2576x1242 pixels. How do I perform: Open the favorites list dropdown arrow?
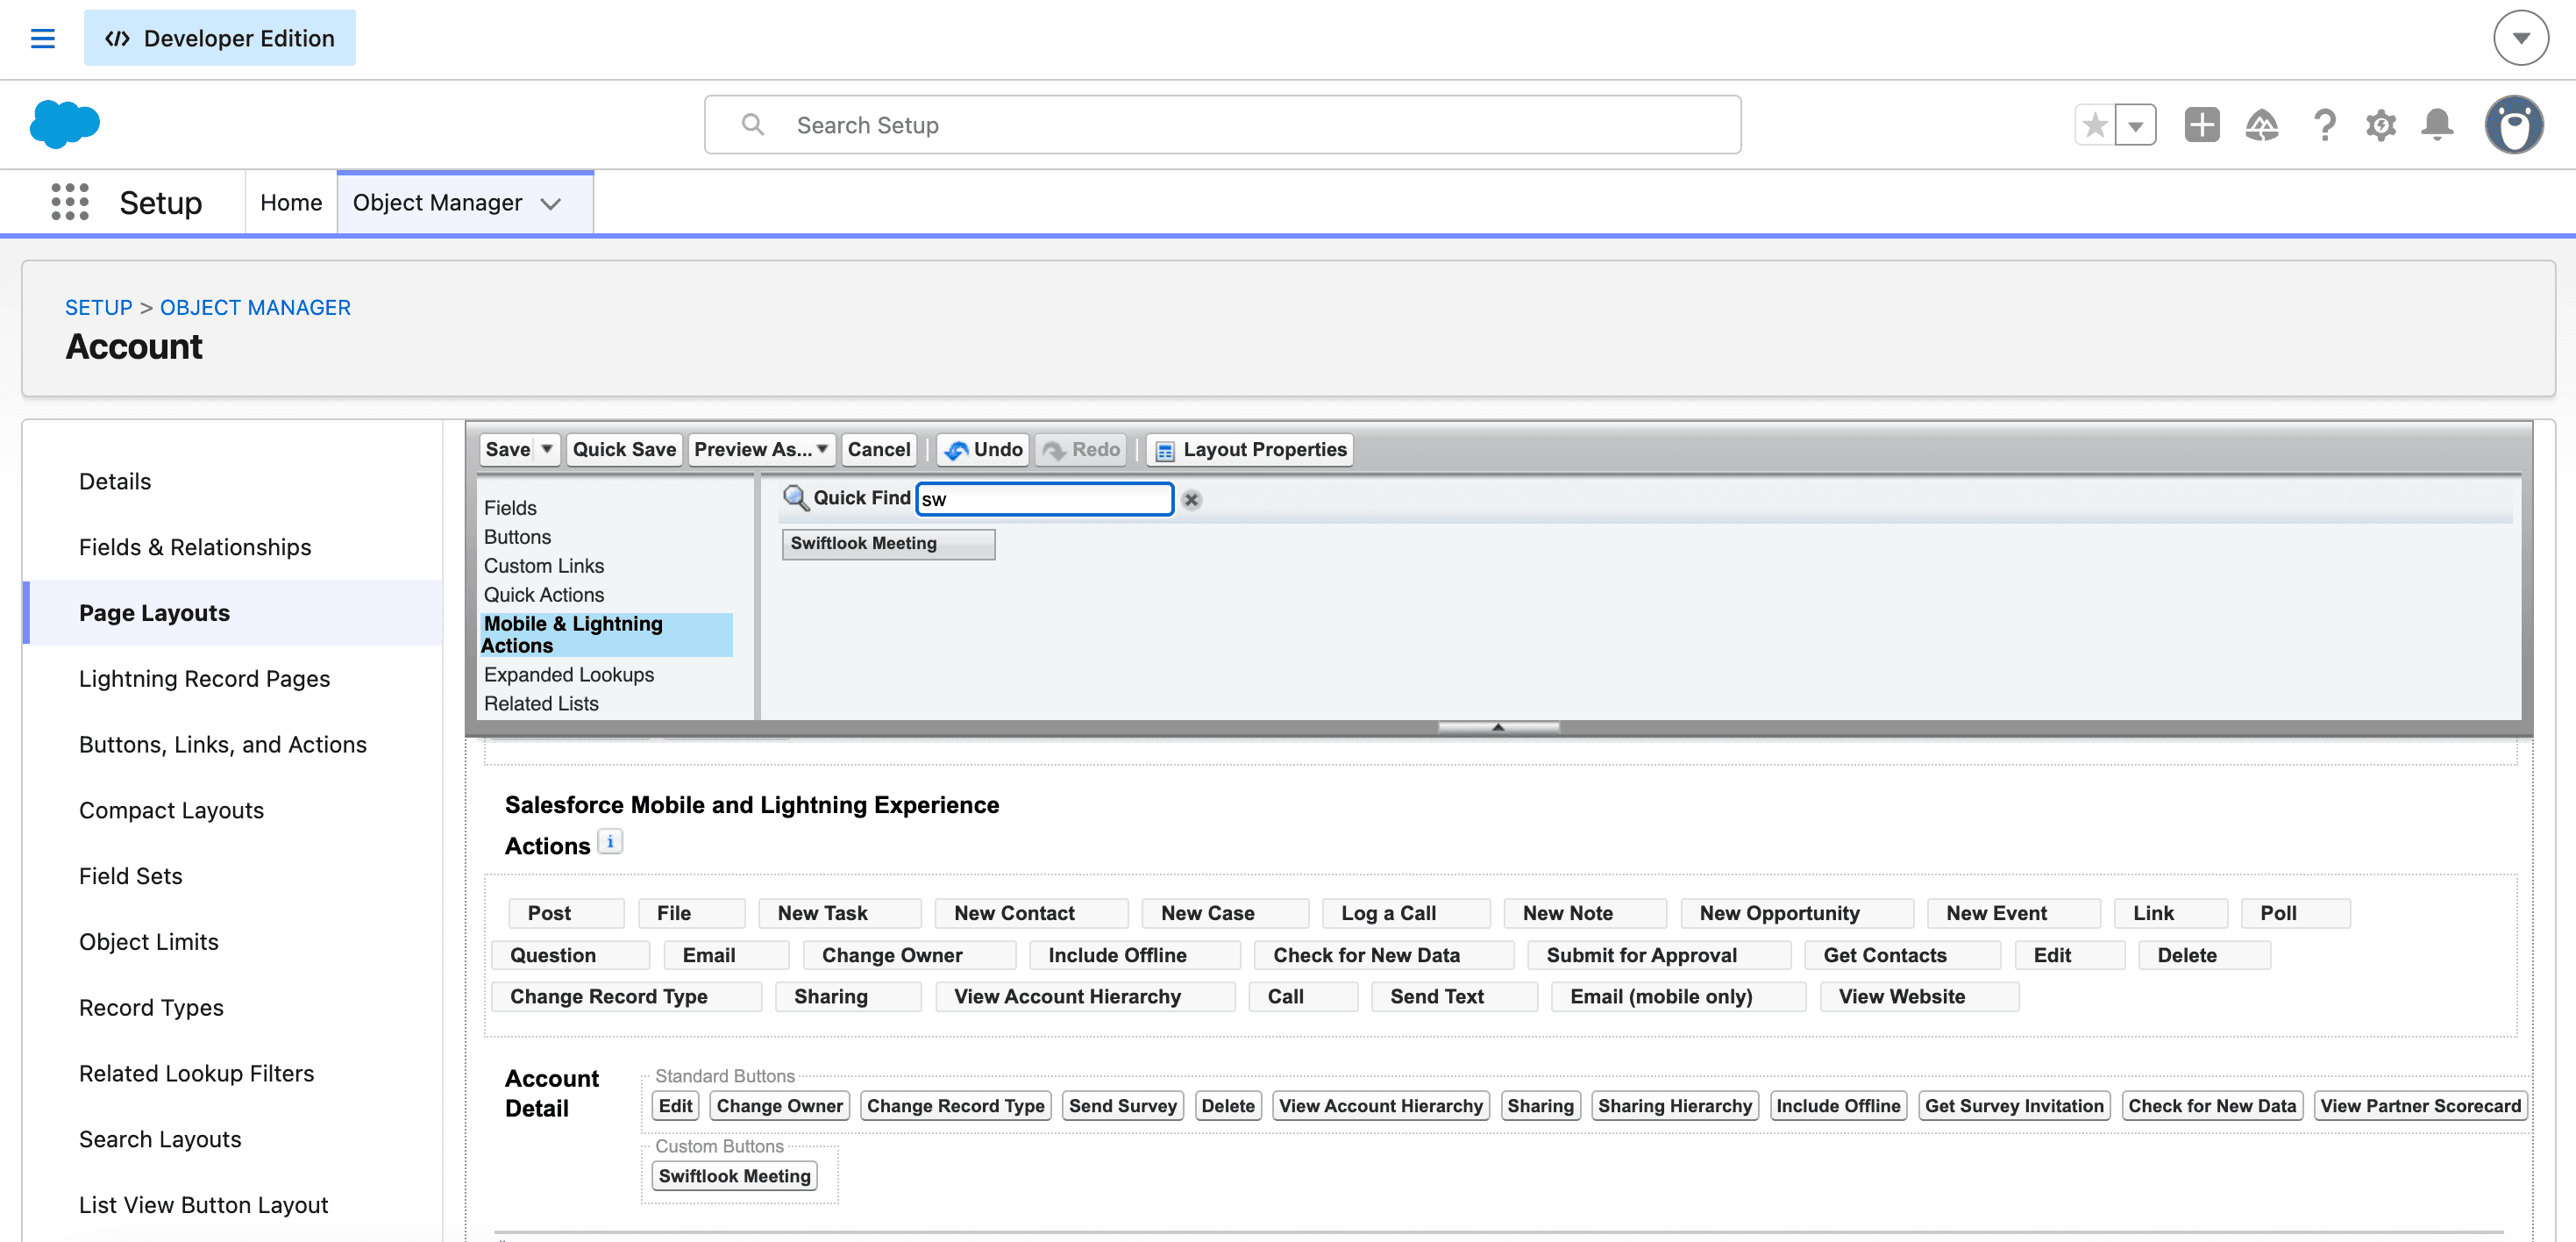tap(2136, 125)
